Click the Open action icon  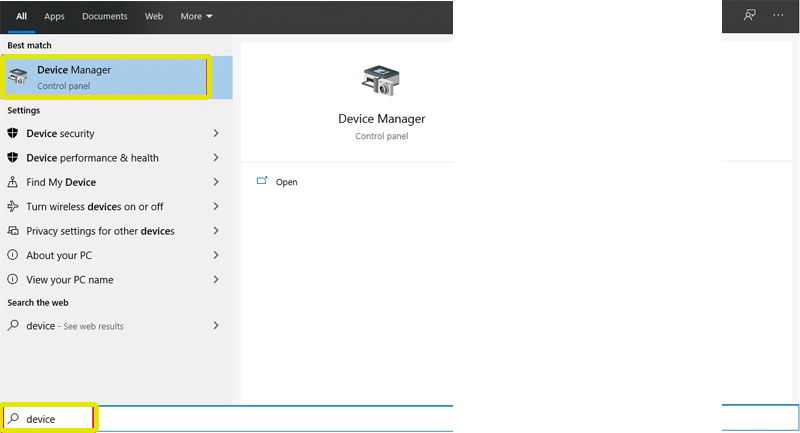pyautogui.click(x=262, y=181)
